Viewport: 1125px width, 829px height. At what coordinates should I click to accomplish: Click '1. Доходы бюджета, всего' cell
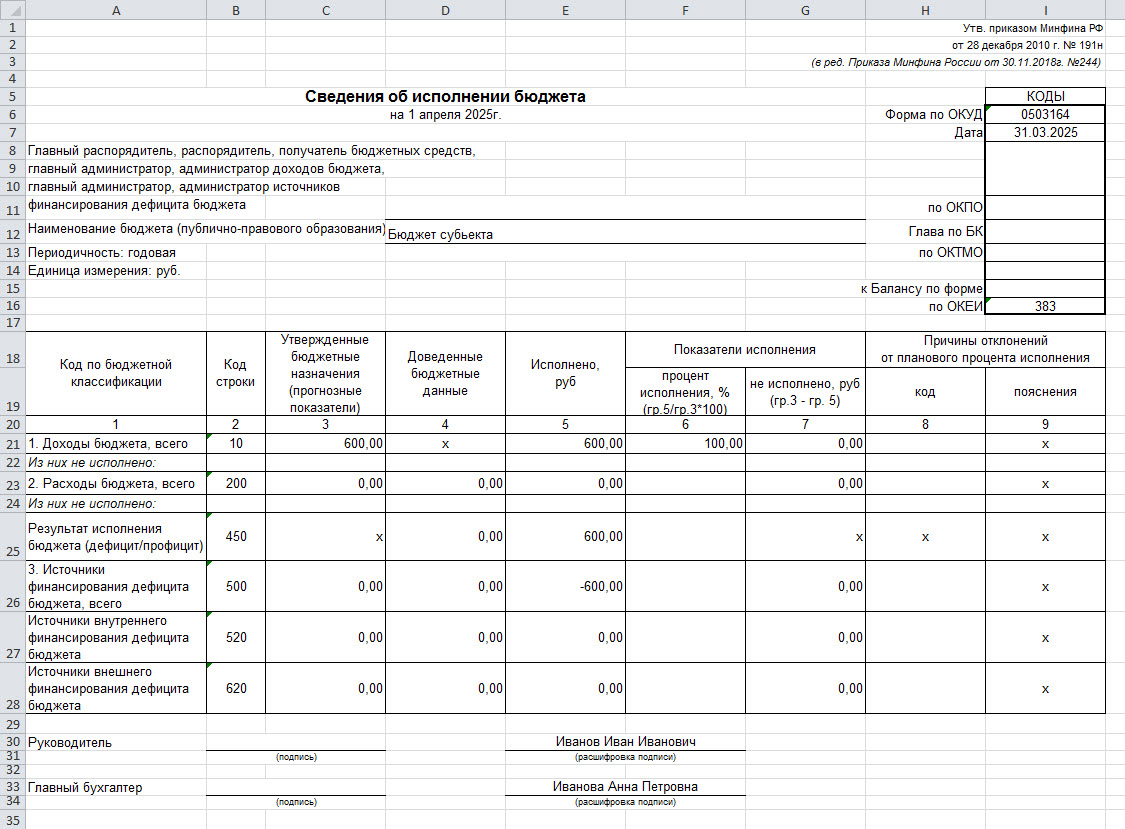(x=116, y=444)
